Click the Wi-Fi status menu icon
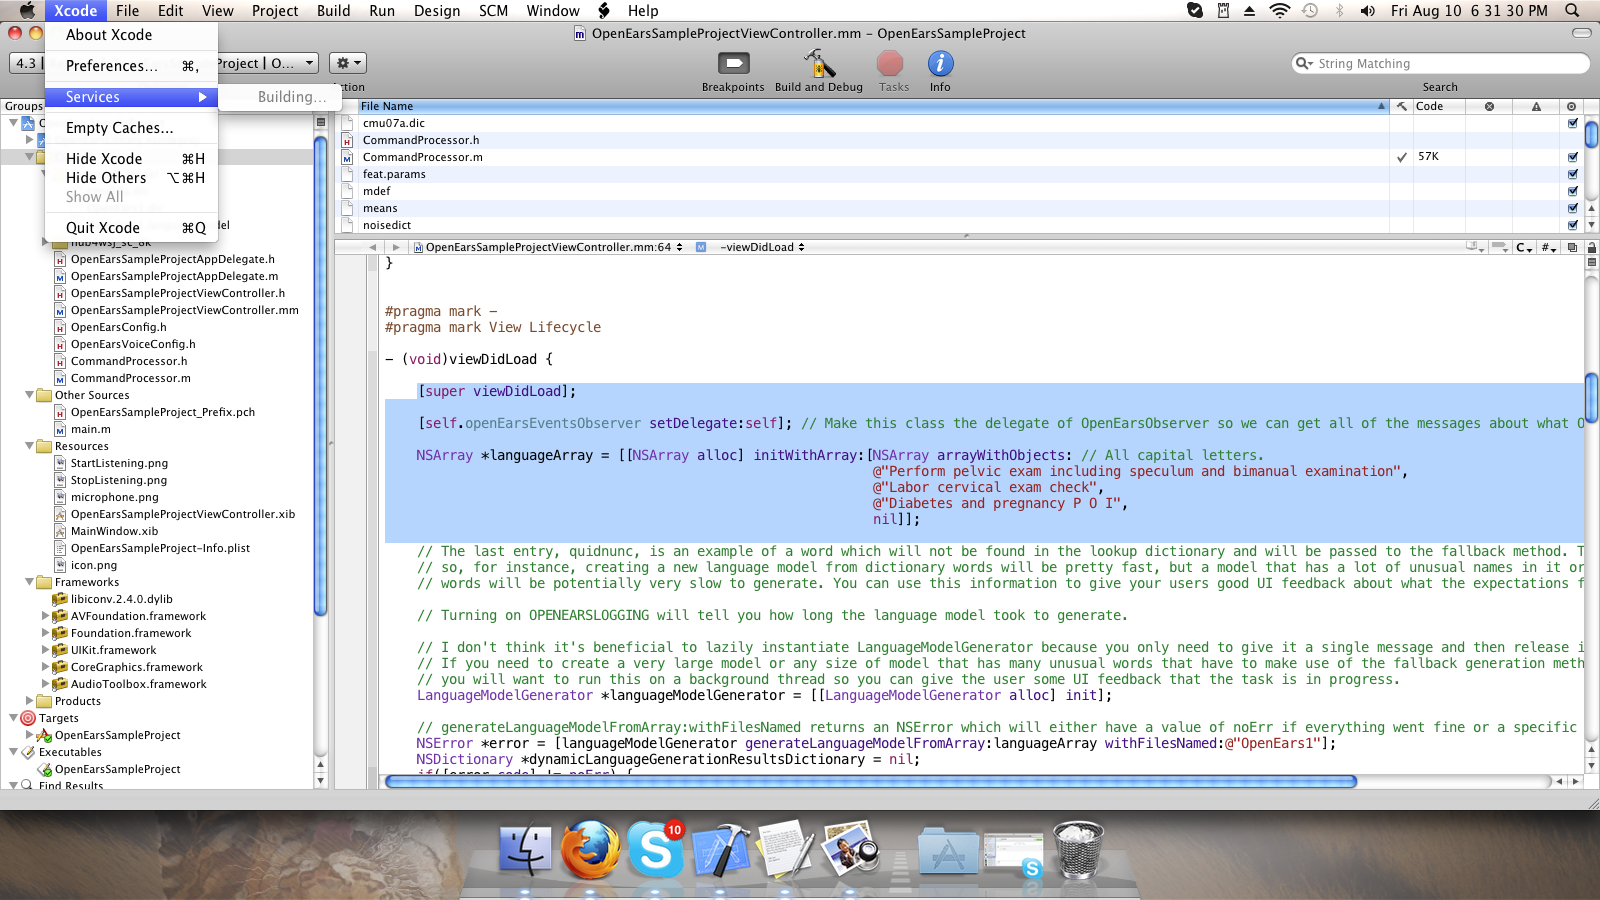Viewport: 1600px width, 900px height. pyautogui.click(x=1279, y=11)
